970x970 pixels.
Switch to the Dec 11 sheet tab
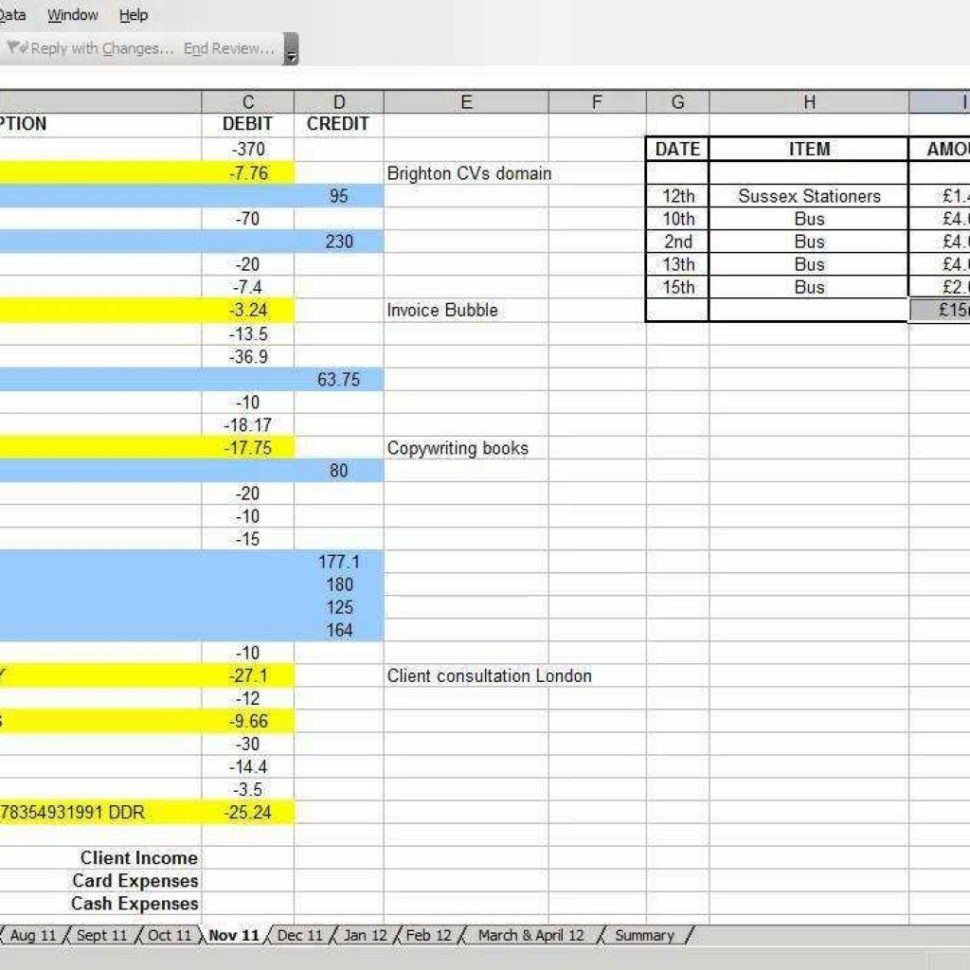299,935
